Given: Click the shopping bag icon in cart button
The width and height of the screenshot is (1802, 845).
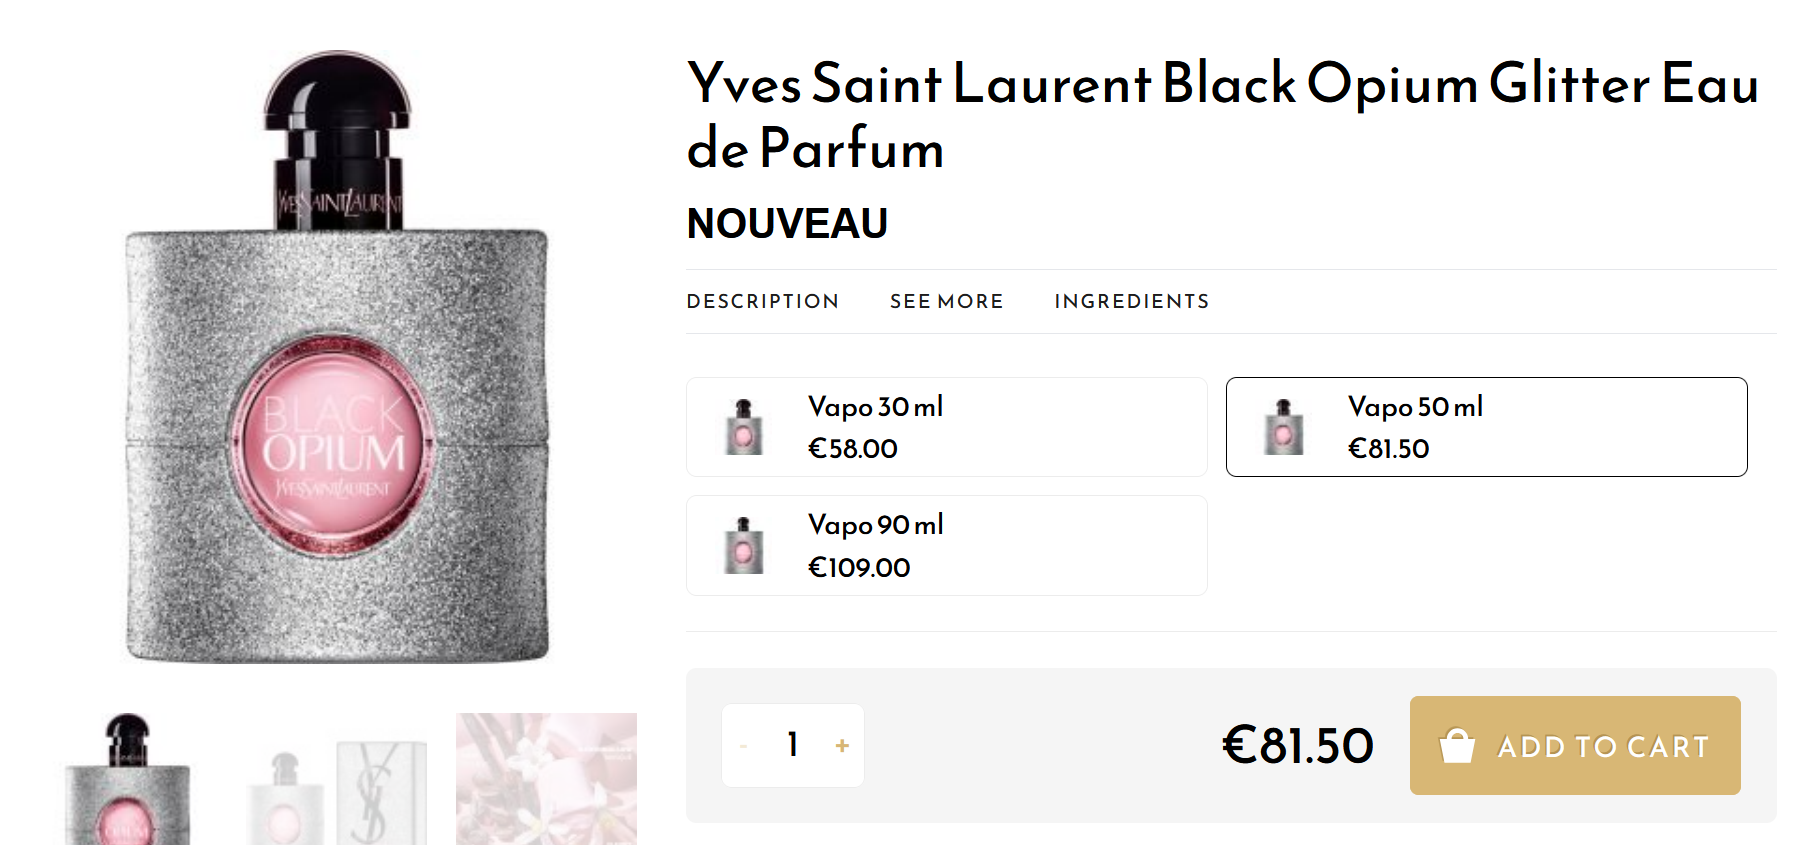Looking at the screenshot, I should (1457, 746).
